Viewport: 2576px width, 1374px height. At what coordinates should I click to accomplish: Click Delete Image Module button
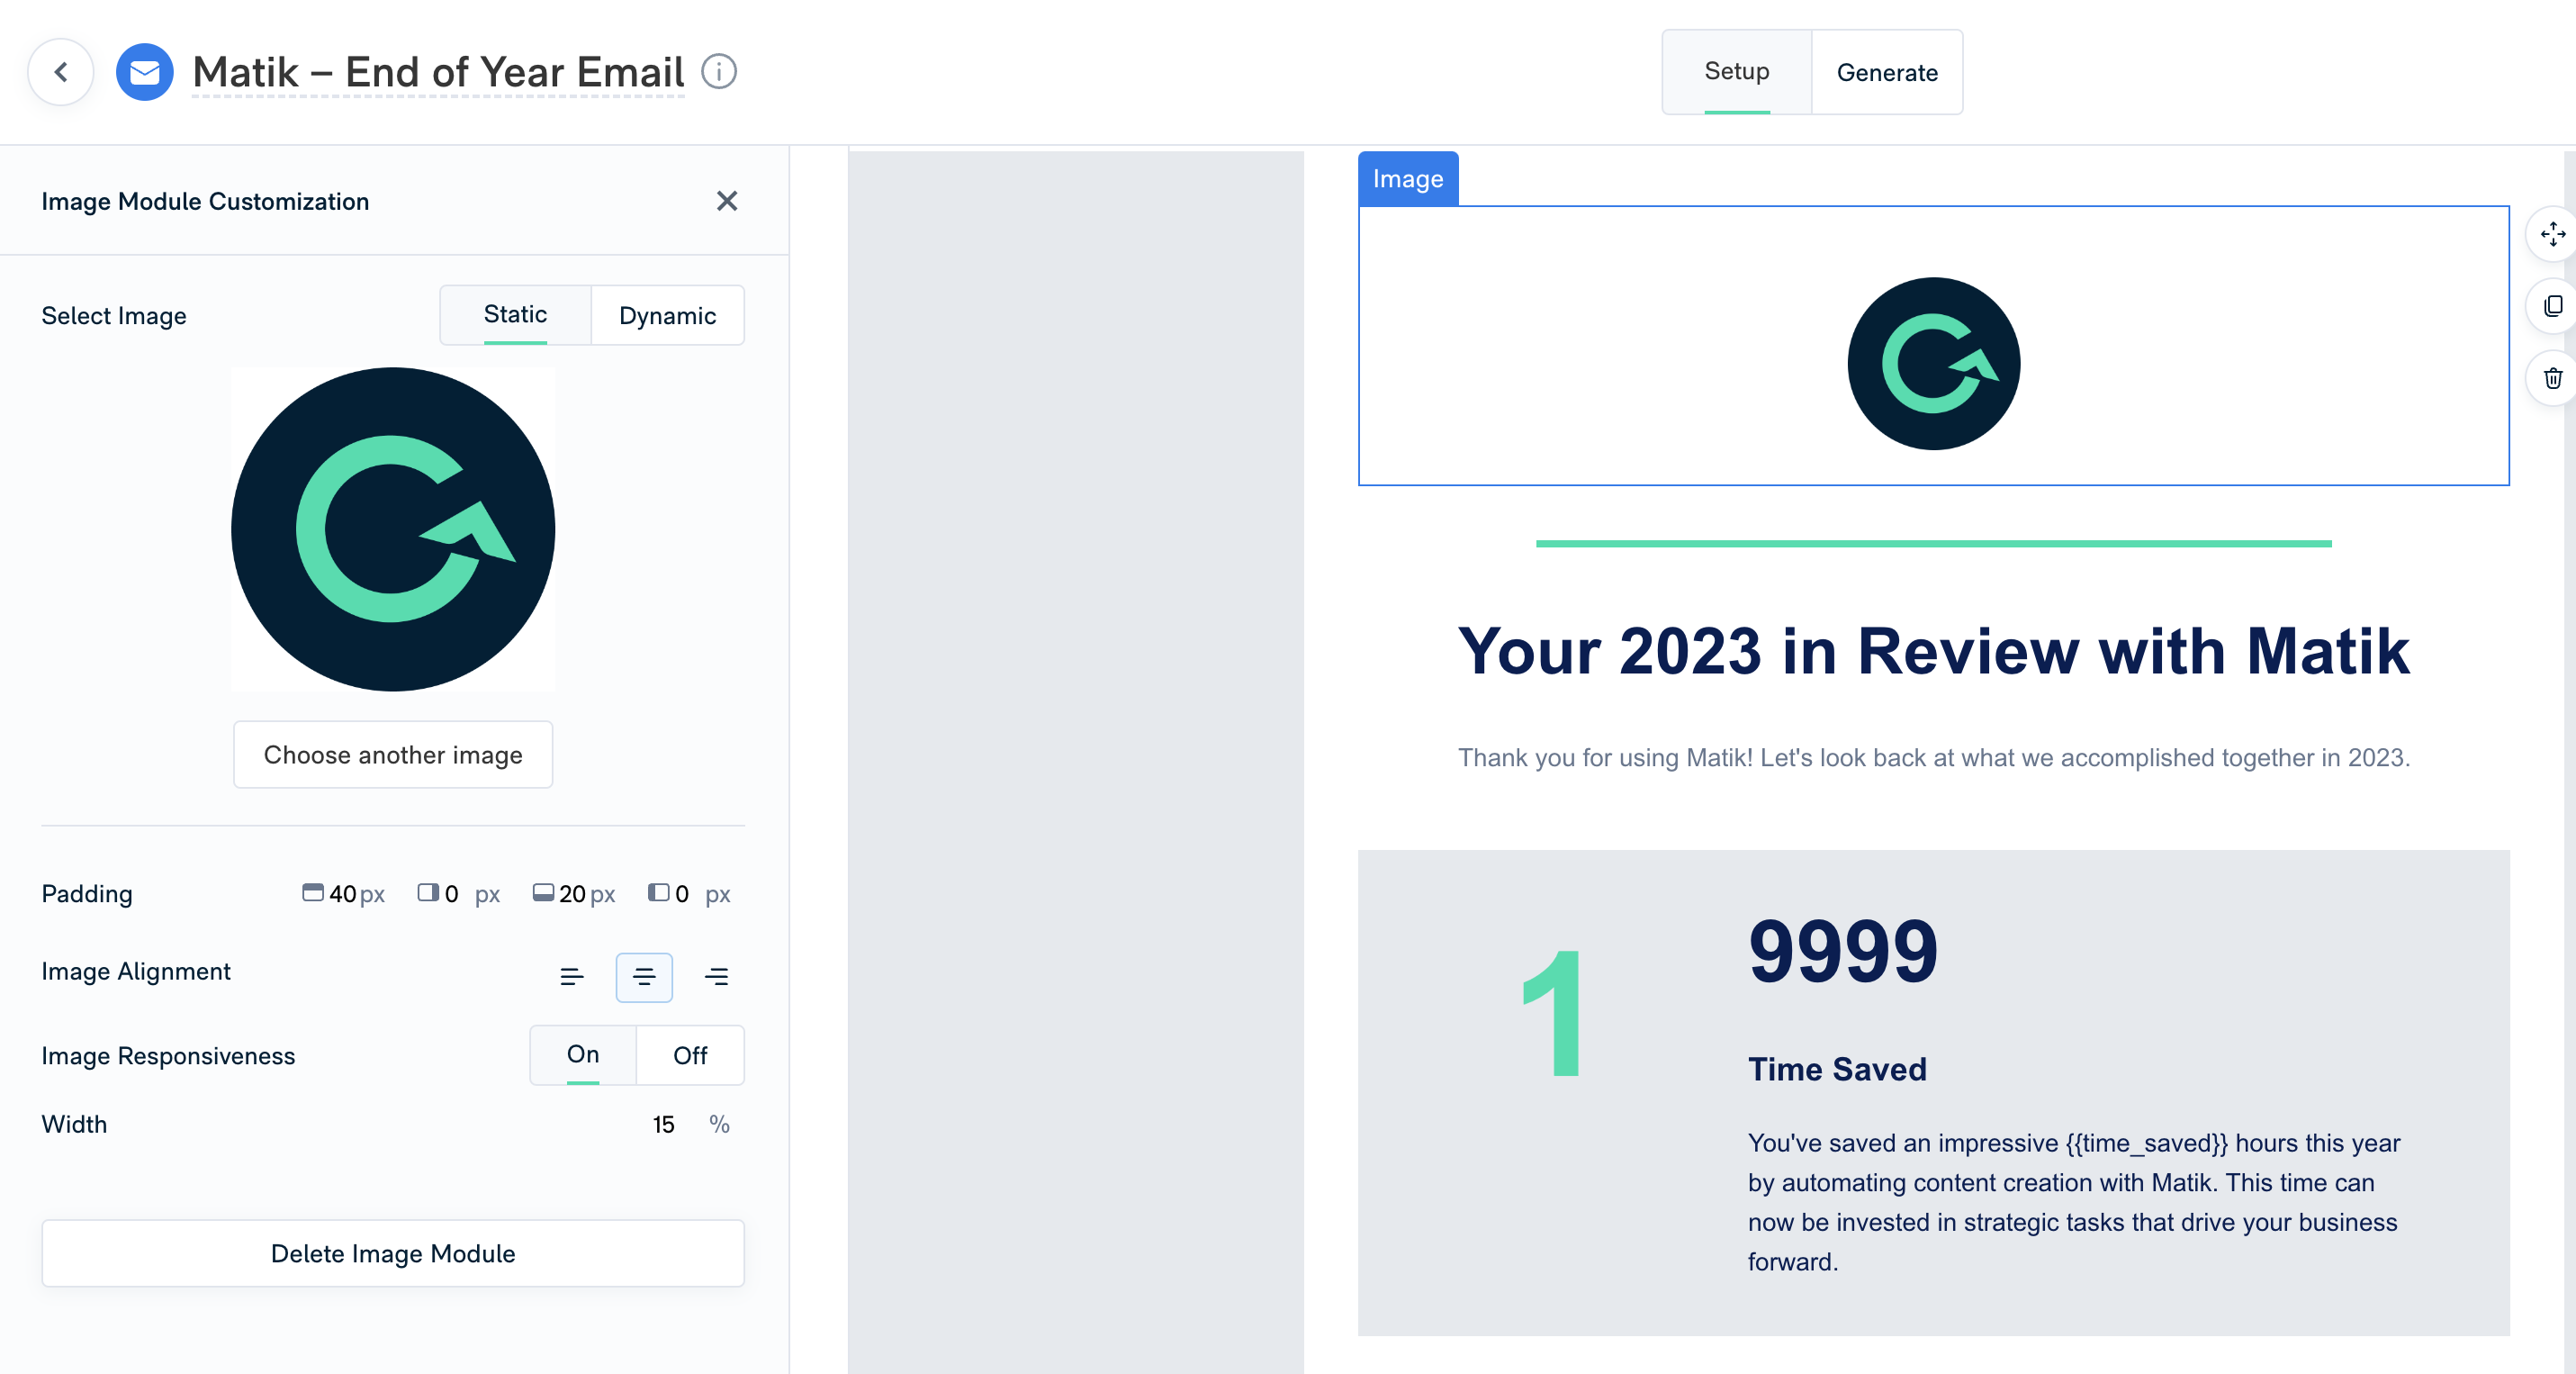(x=393, y=1254)
